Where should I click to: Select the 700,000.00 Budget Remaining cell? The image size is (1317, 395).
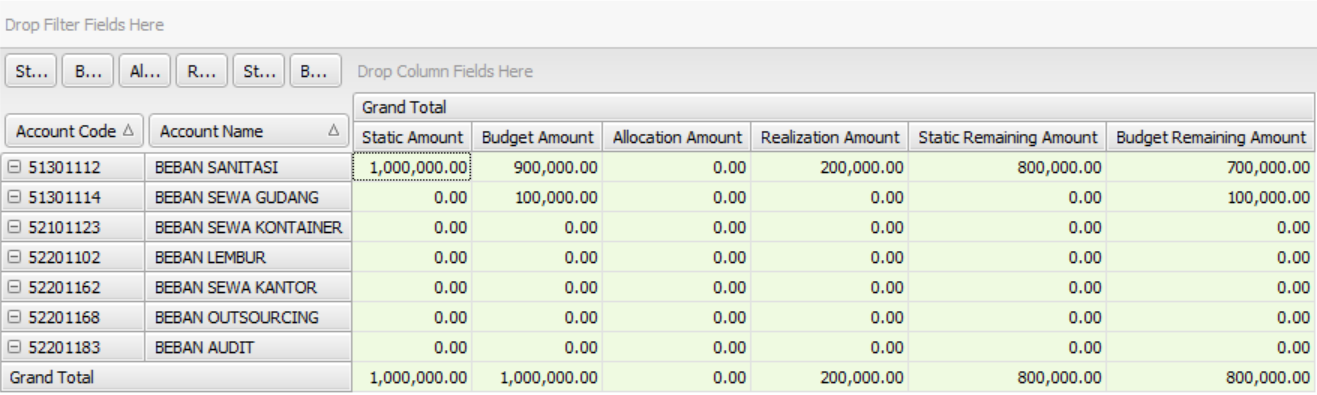tap(1211, 167)
